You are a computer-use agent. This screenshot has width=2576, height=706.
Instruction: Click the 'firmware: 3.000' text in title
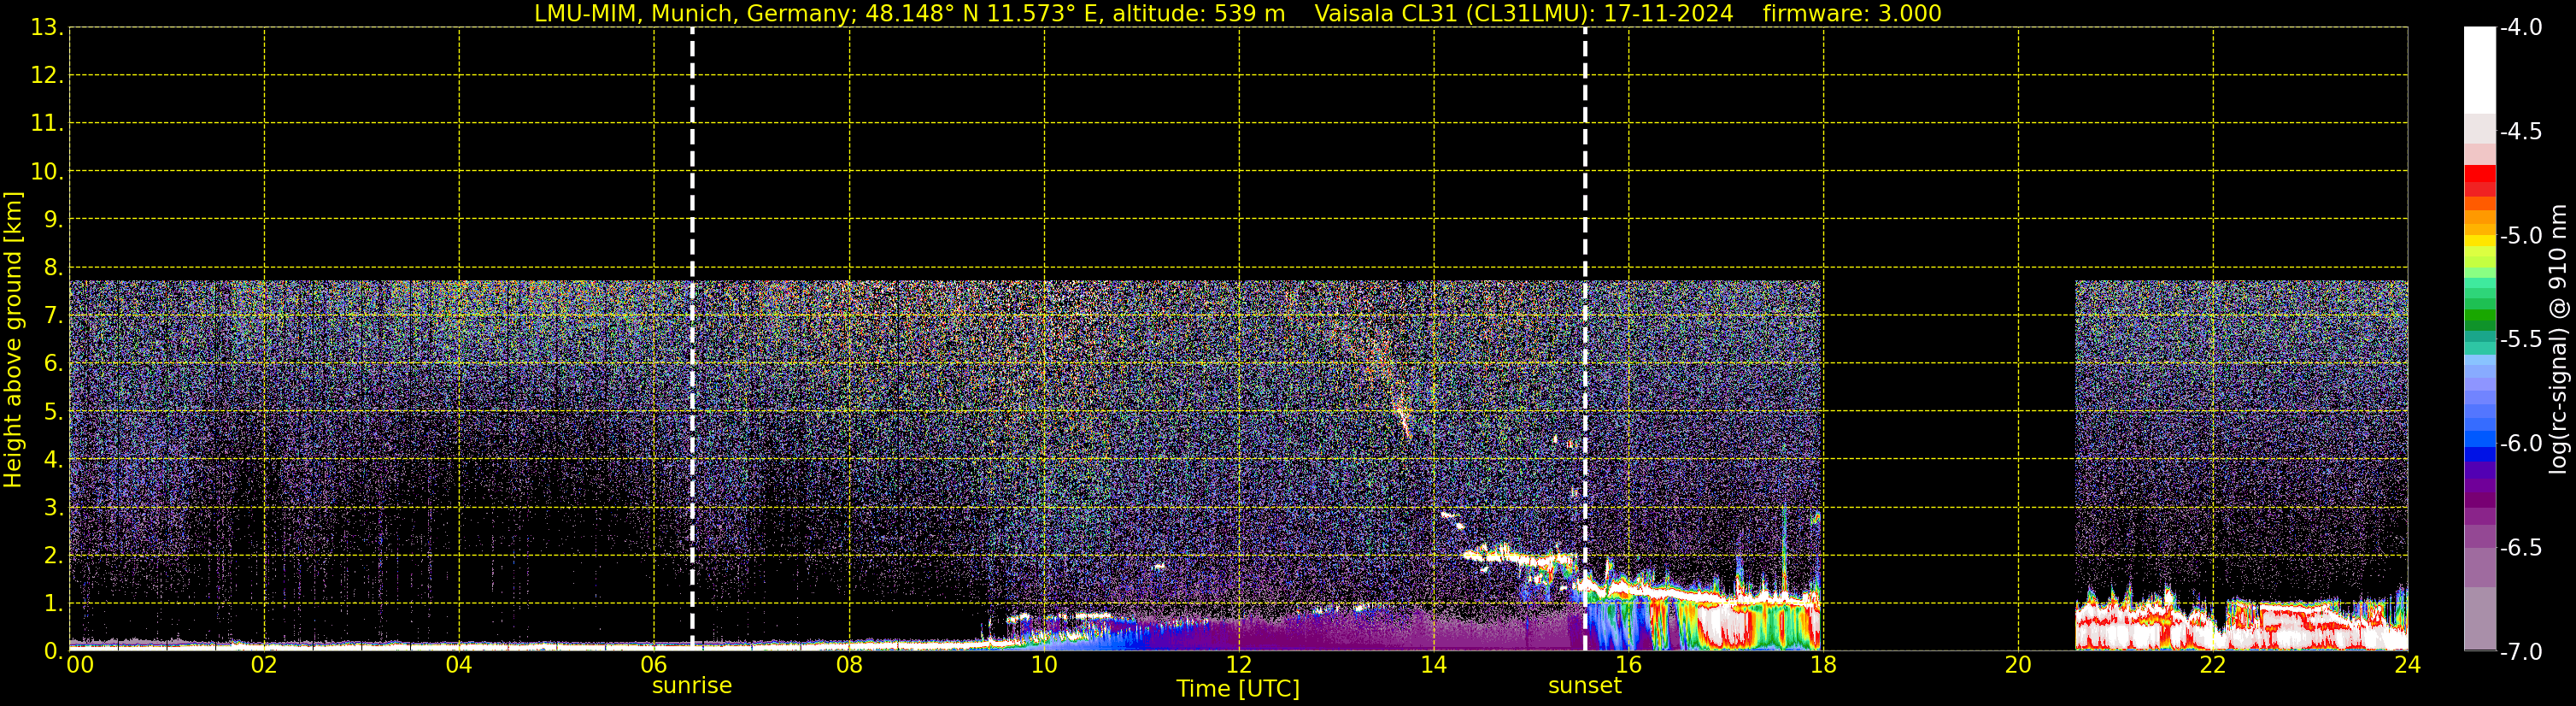click(x=1852, y=14)
